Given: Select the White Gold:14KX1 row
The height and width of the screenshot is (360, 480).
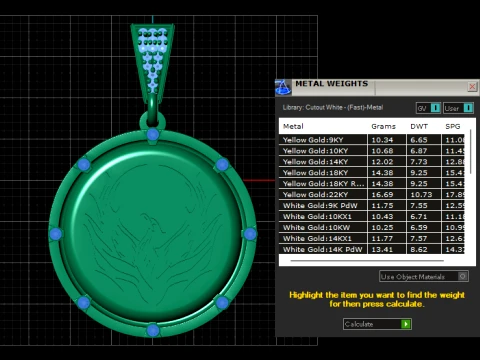Looking at the screenshot, I should click(x=372, y=239).
